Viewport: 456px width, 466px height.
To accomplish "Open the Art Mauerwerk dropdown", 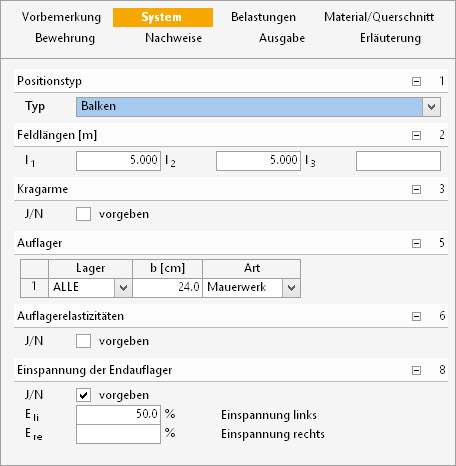I will tap(291, 288).
